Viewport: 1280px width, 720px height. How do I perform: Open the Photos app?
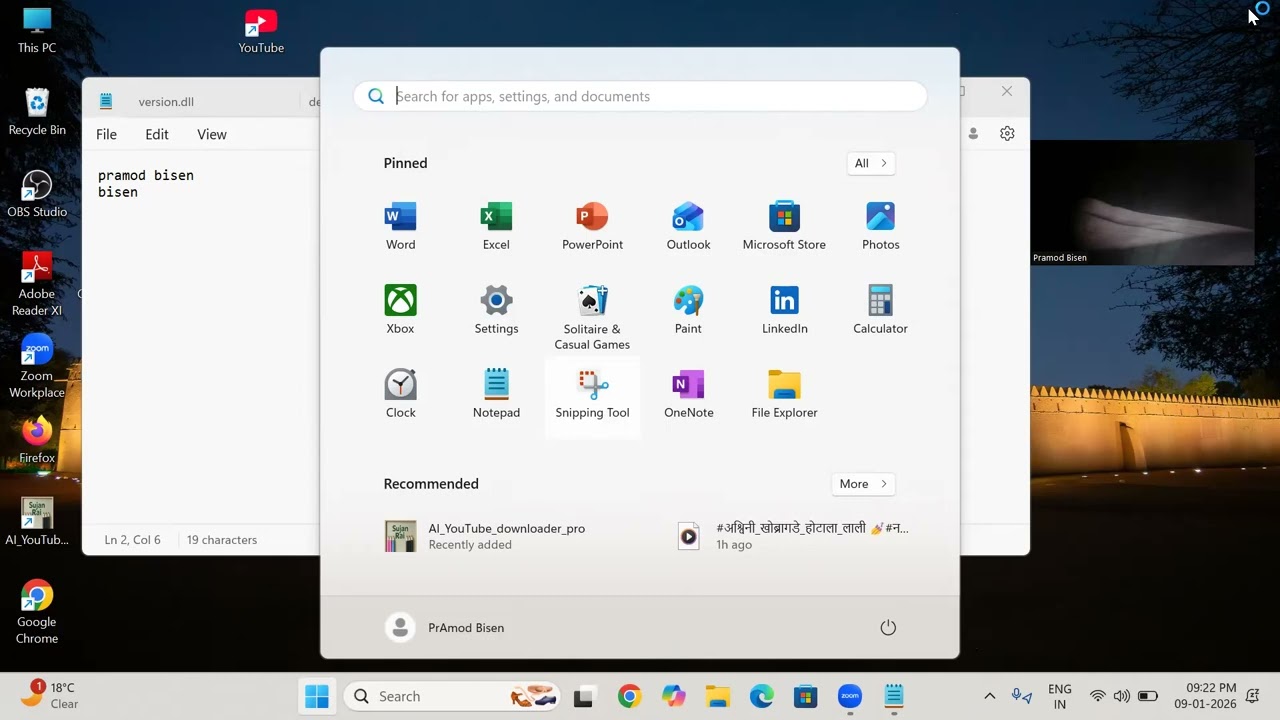[x=880, y=227]
